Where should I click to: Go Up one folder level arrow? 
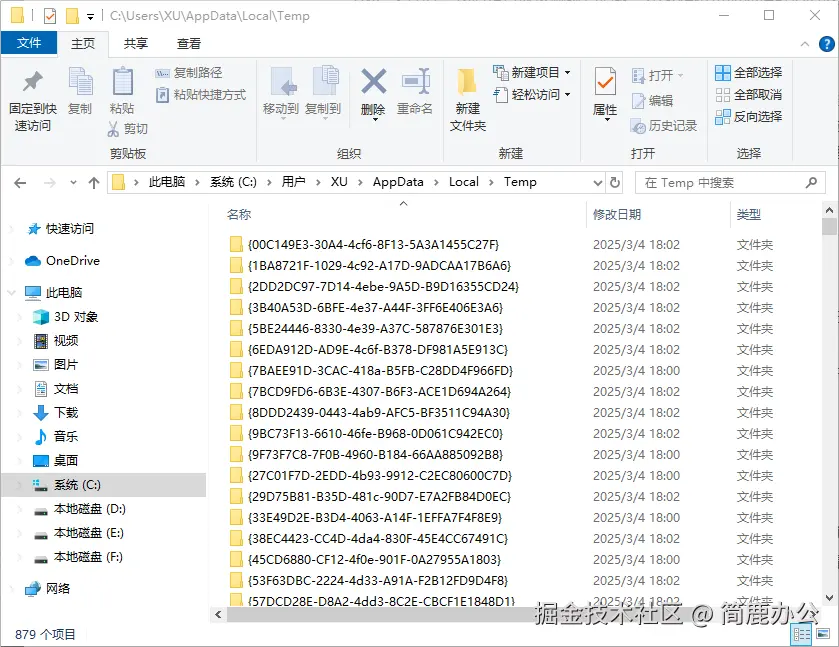pyautogui.click(x=94, y=183)
